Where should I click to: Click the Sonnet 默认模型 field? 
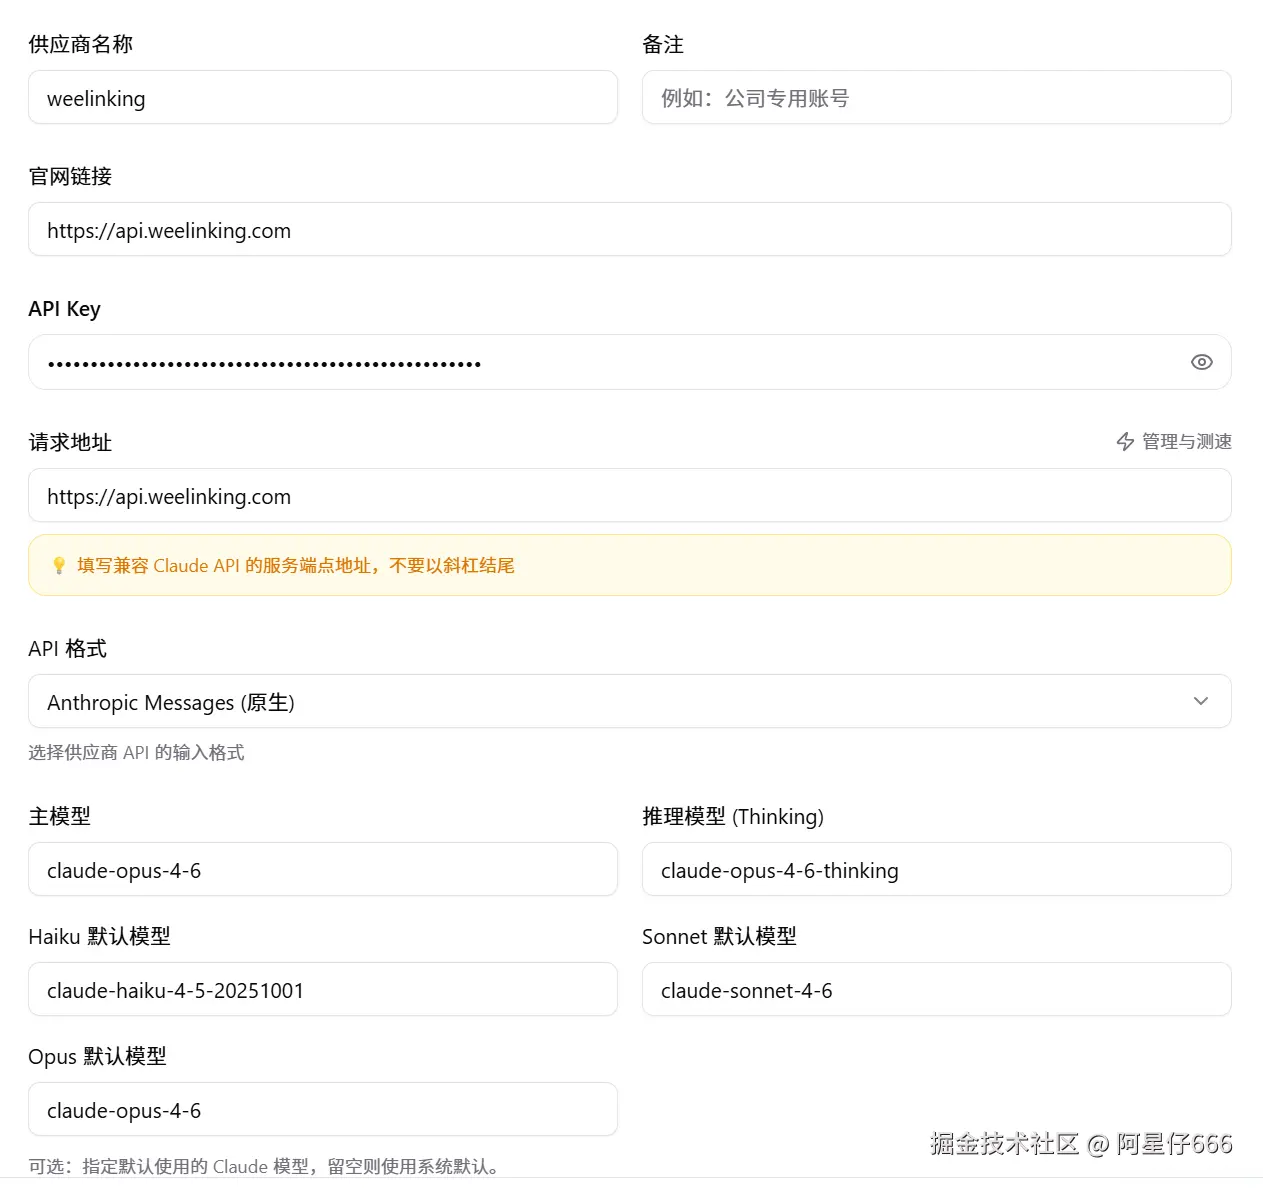(937, 989)
